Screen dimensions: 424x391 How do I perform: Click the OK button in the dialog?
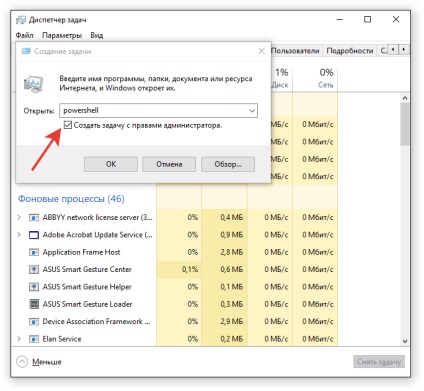111,164
